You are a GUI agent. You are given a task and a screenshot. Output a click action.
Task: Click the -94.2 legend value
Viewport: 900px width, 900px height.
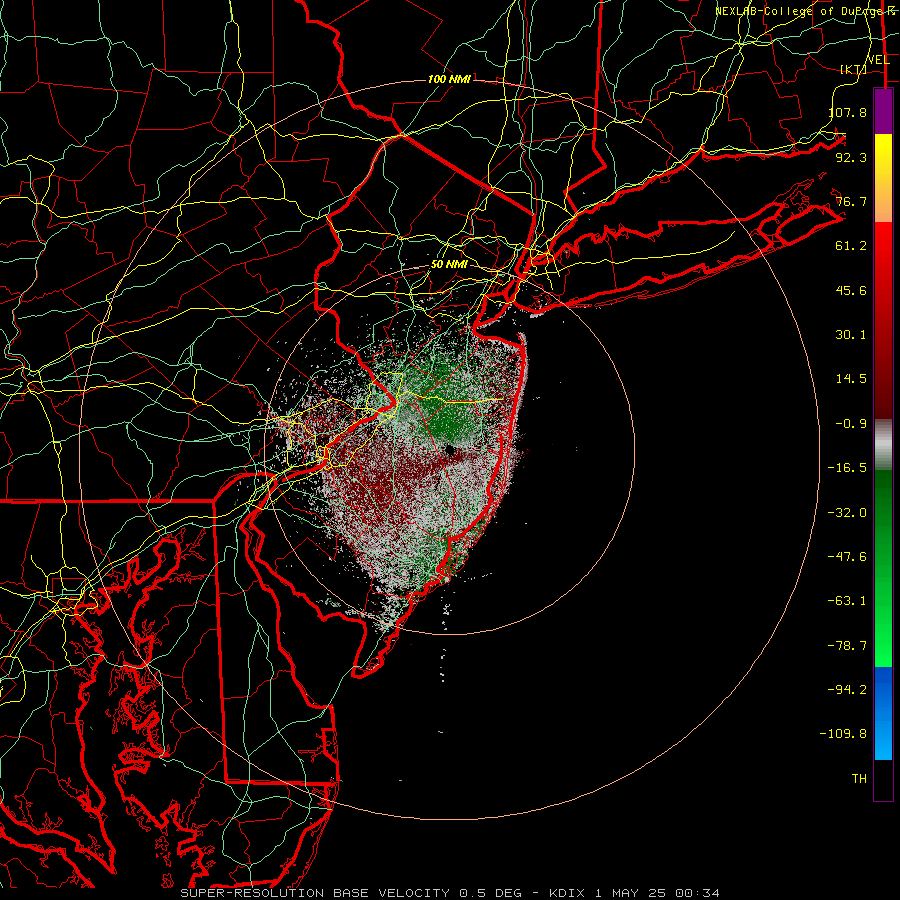click(x=847, y=689)
